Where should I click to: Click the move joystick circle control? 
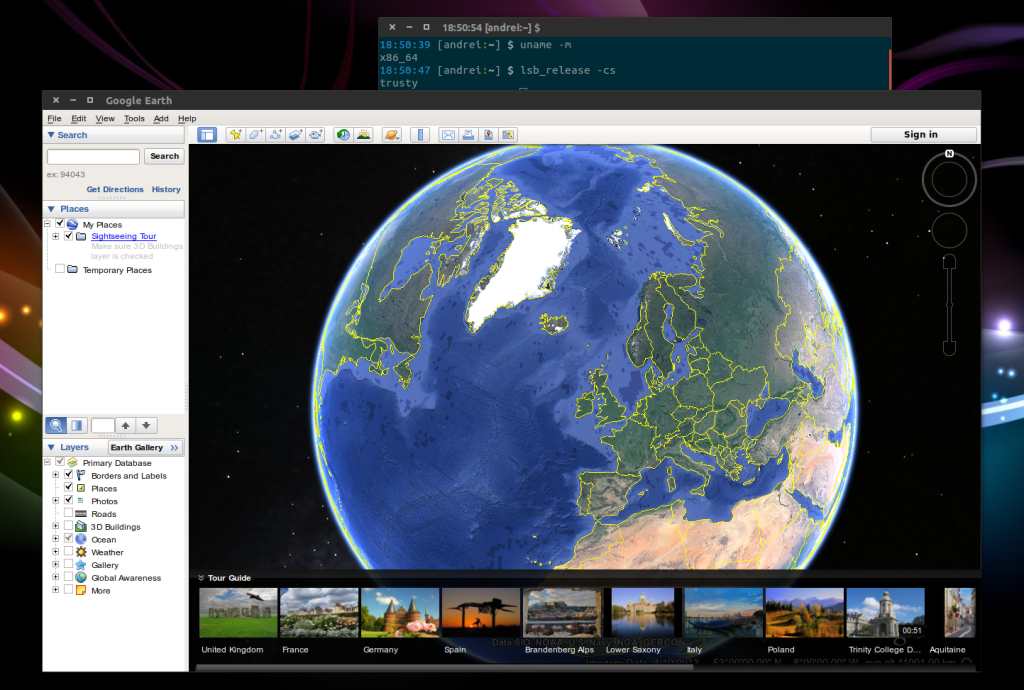[949, 230]
